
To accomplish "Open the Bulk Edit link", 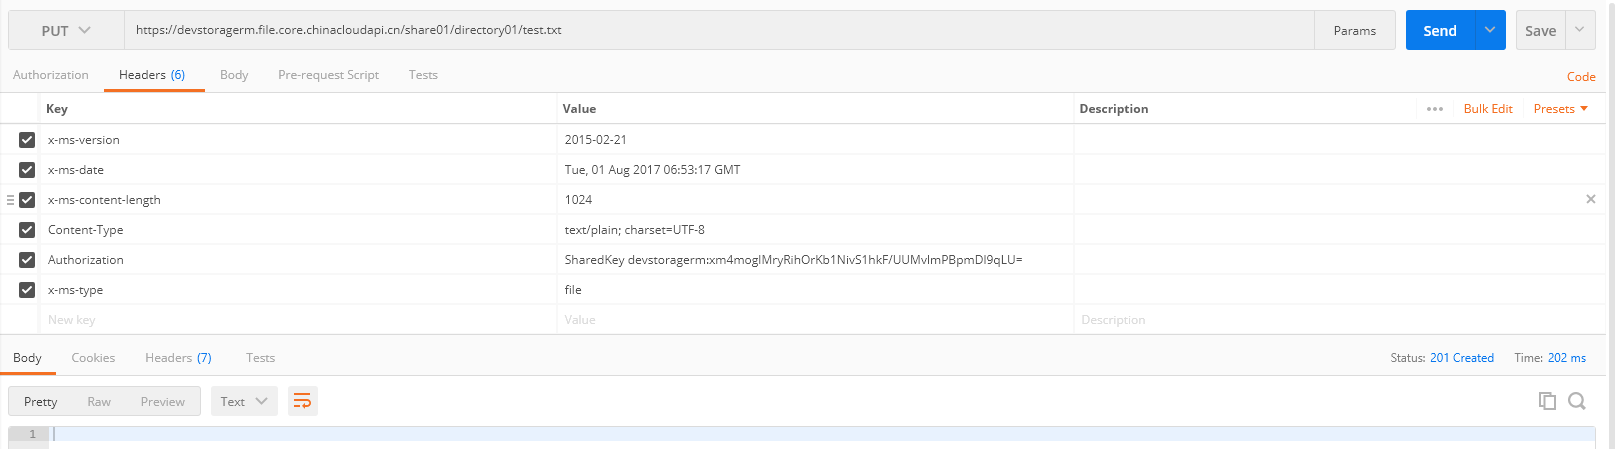I will (x=1488, y=109).
